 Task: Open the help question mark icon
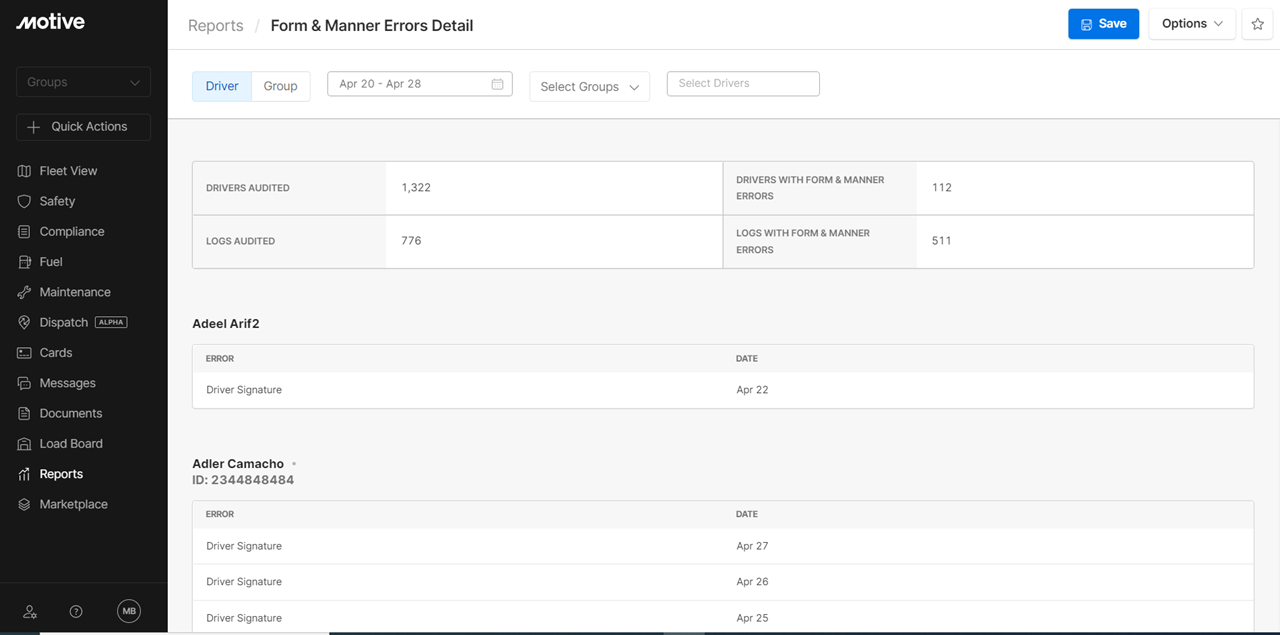(76, 611)
